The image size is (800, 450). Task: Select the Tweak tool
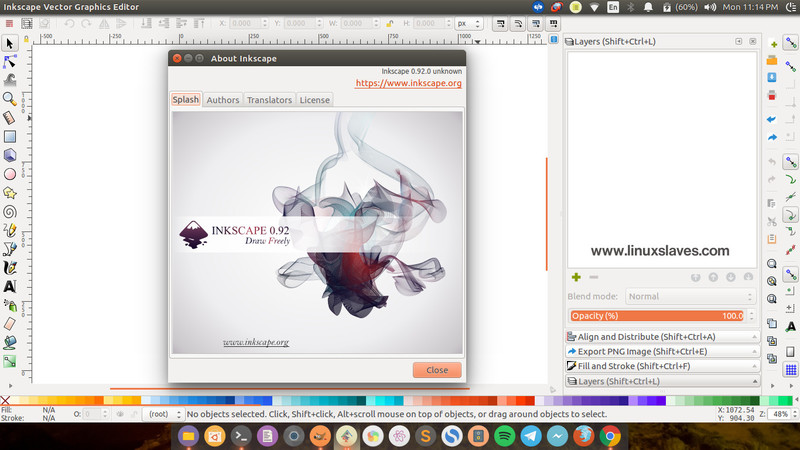pyautogui.click(x=10, y=80)
